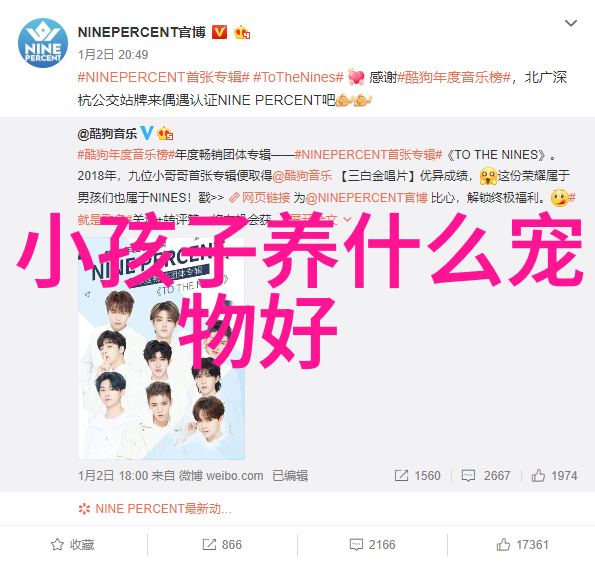595x562 pixels.
Task: Open the @NINEPERCENT官博 mention in the repost
Action: point(367,198)
